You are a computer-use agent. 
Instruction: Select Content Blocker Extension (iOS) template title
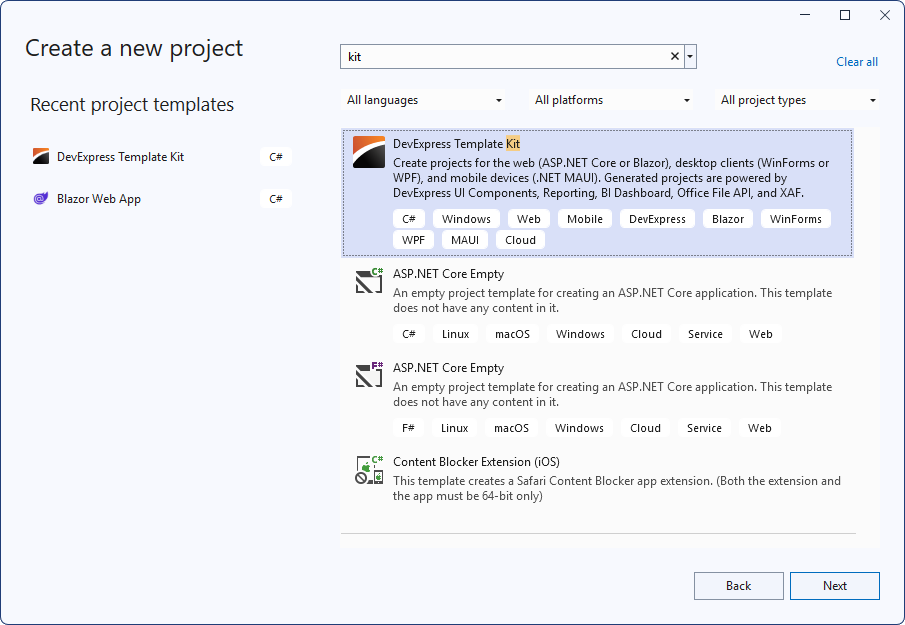476,462
